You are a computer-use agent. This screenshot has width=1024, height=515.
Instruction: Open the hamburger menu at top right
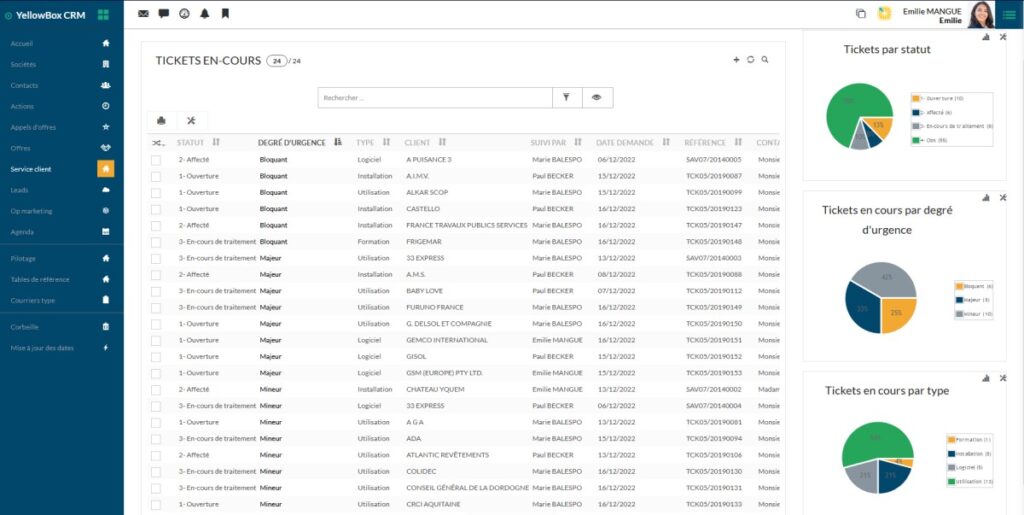[x=1006, y=14]
